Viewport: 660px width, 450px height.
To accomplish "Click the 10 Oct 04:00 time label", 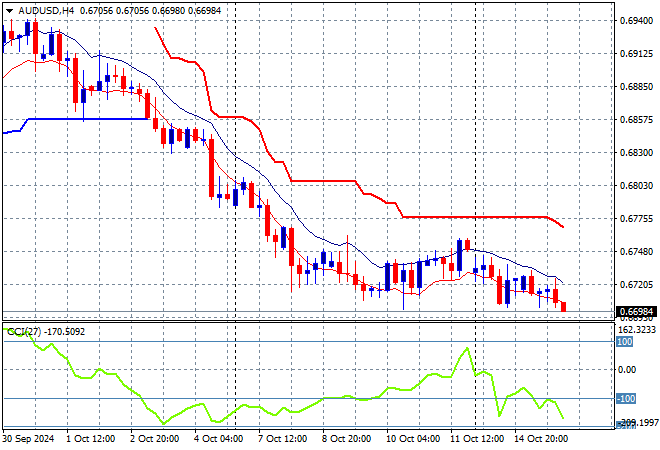I will point(413,439).
